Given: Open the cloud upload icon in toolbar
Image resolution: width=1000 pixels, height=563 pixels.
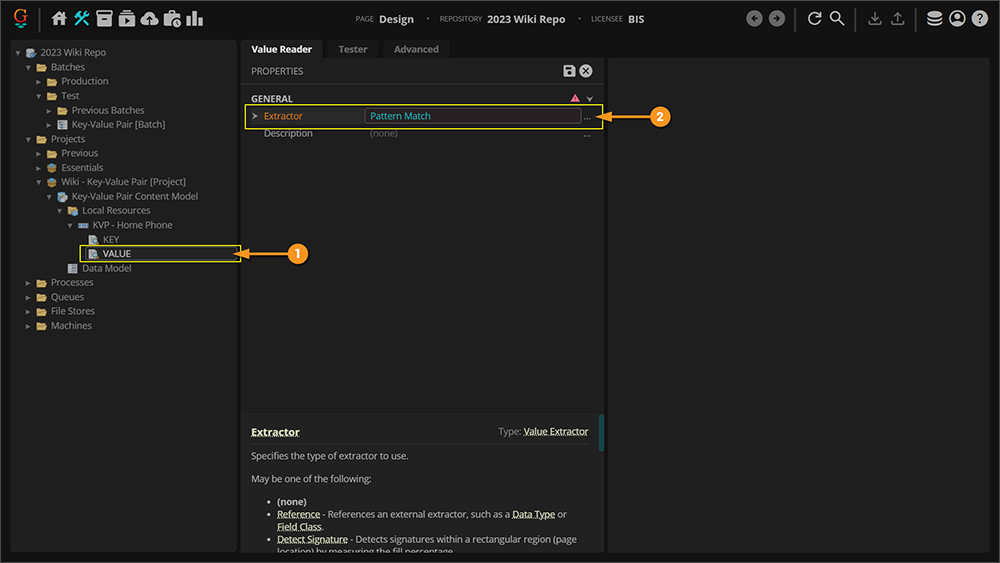Looking at the screenshot, I should point(149,18).
